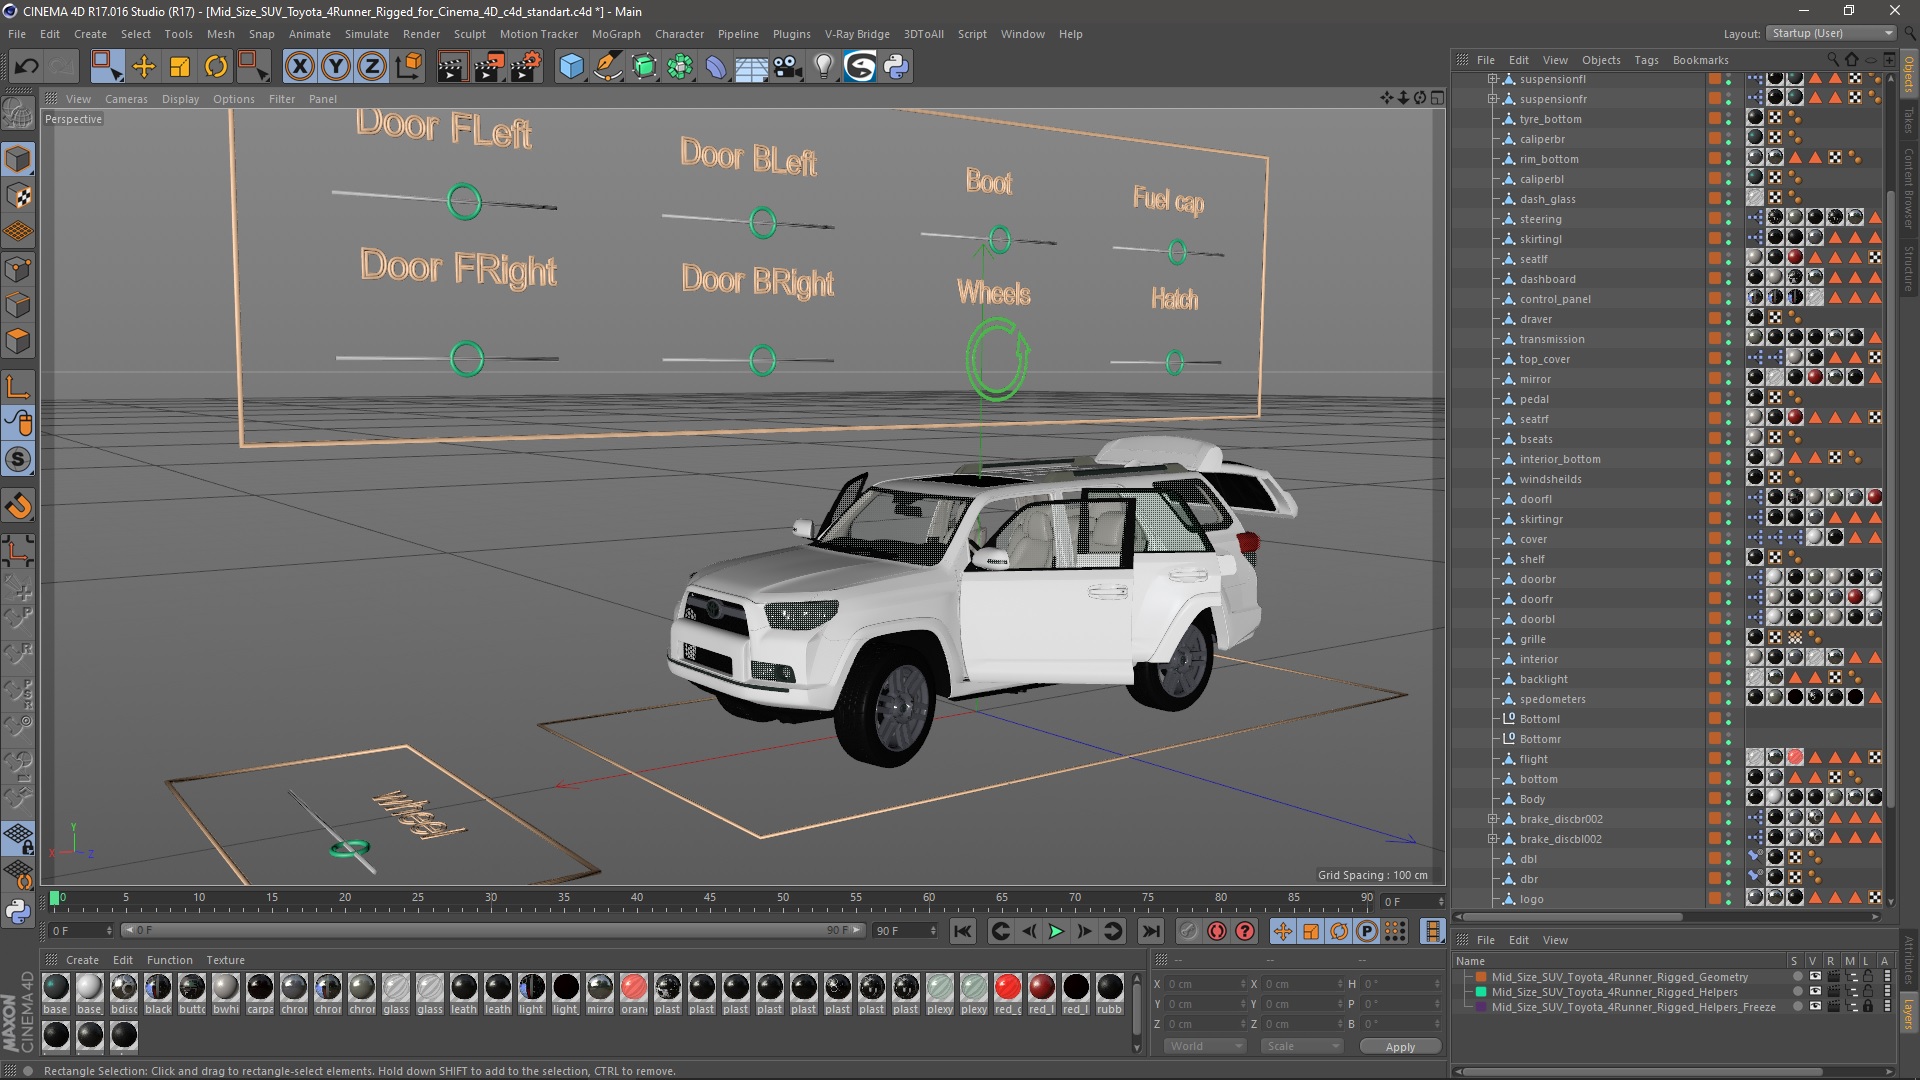Open the Subdivision Surface generator icon
1920x1080 pixels.
pyautogui.click(x=644, y=67)
